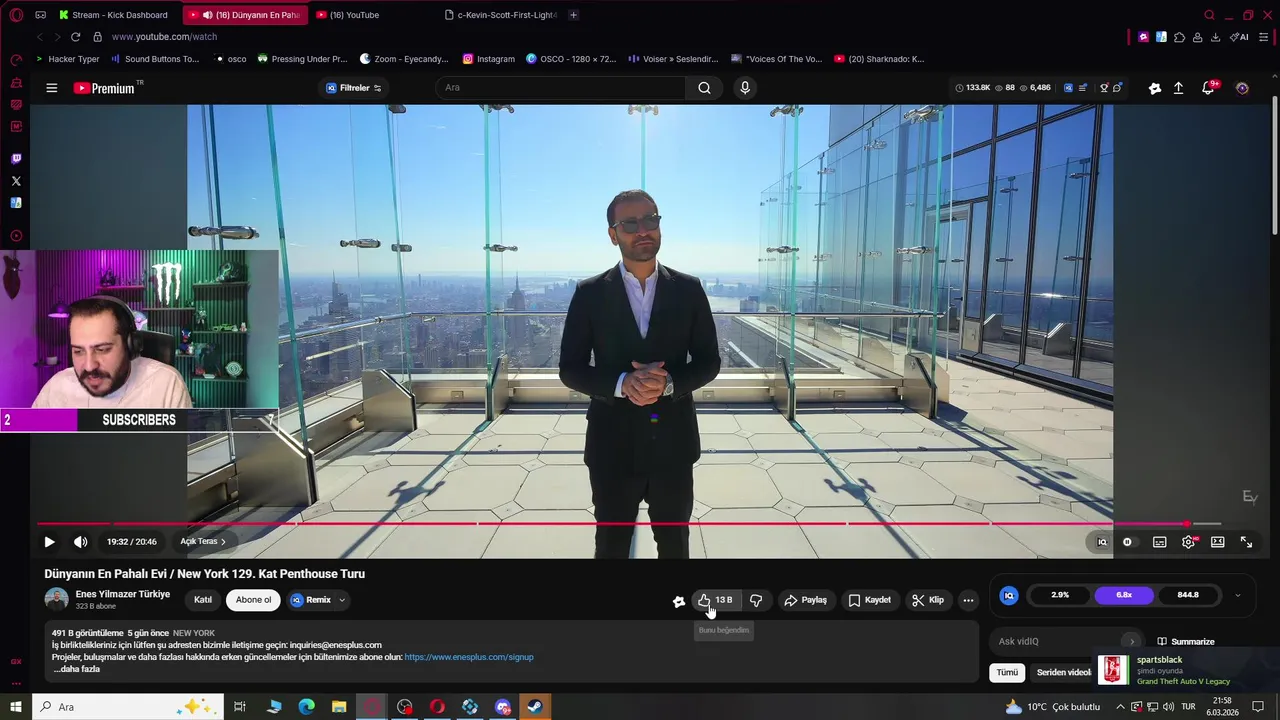Image resolution: width=1280 pixels, height=720 pixels.
Task: Click Summarize button
Action: [x=1186, y=642]
